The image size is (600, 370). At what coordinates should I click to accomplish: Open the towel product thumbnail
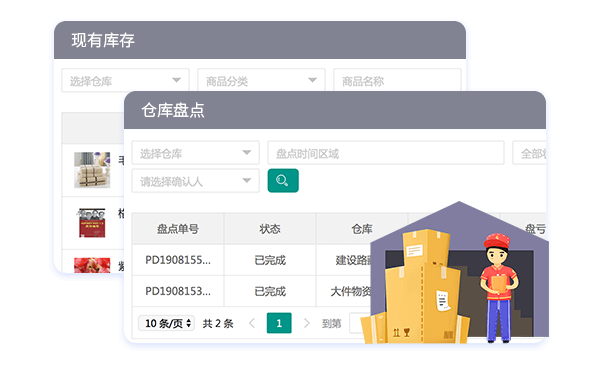(92, 170)
